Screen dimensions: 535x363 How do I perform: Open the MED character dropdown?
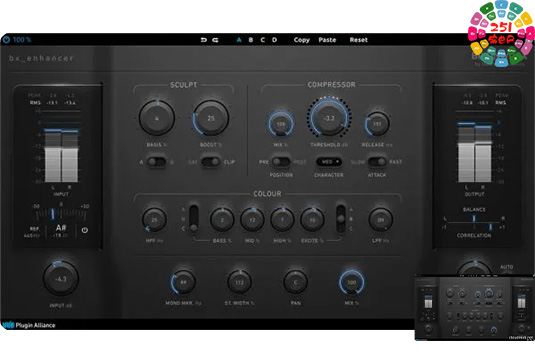[x=329, y=162]
